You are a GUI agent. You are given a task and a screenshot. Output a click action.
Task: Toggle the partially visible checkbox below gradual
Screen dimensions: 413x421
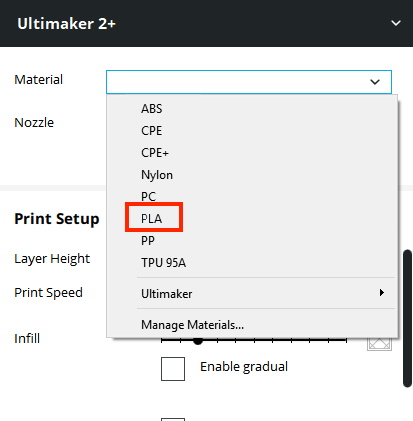pos(173,419)
